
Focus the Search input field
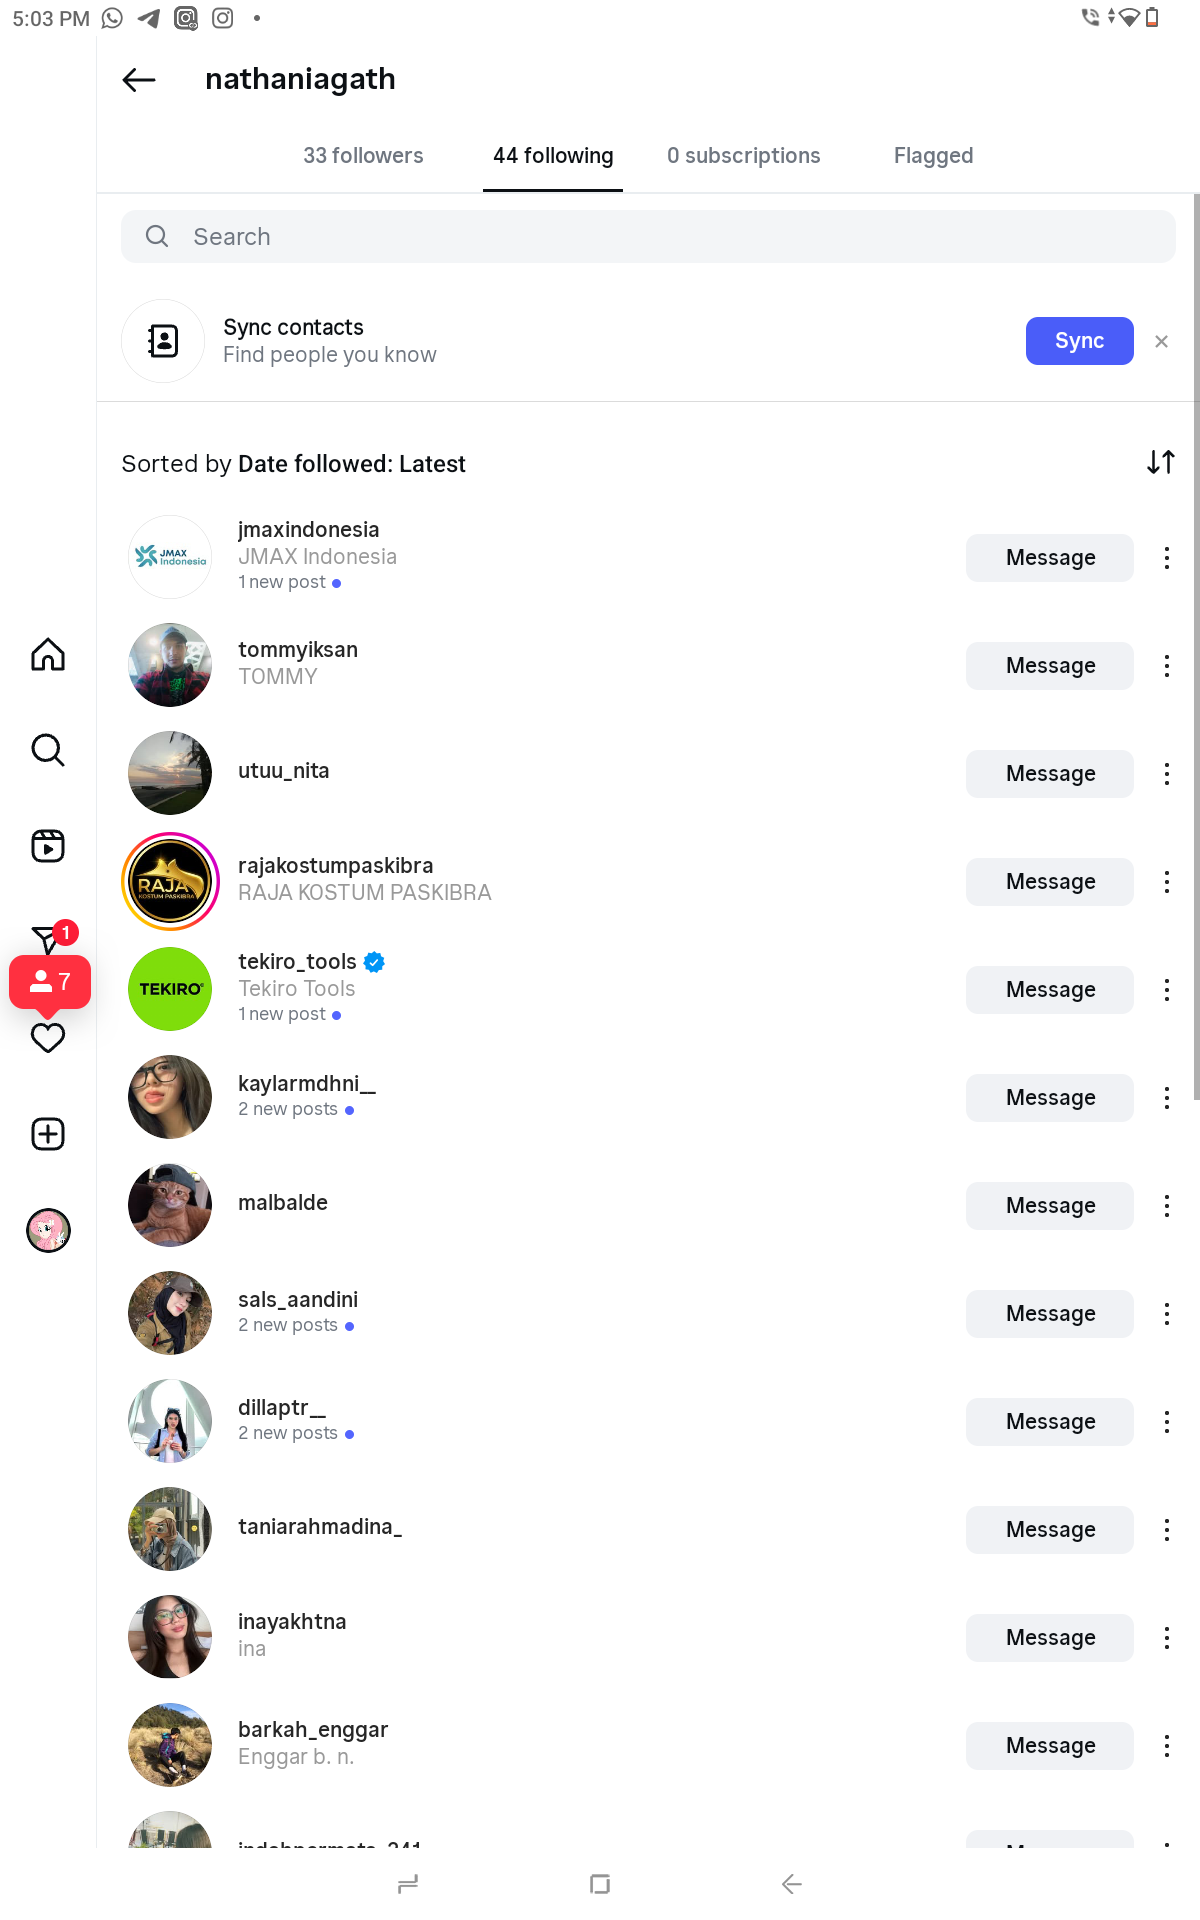click(648, 237)
